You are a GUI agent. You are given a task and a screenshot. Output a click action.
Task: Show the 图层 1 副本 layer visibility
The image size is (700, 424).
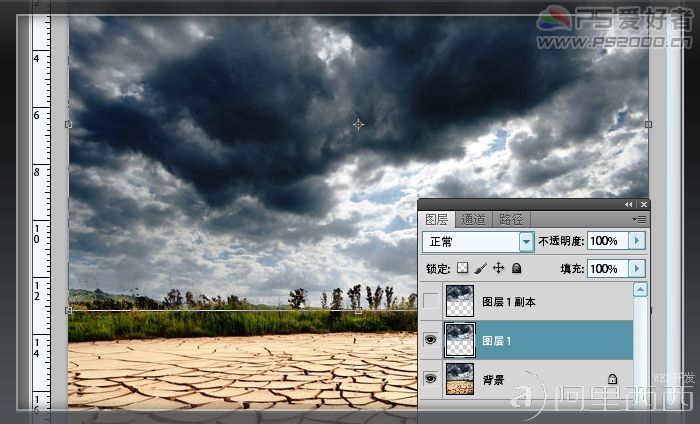pos(430,301)
